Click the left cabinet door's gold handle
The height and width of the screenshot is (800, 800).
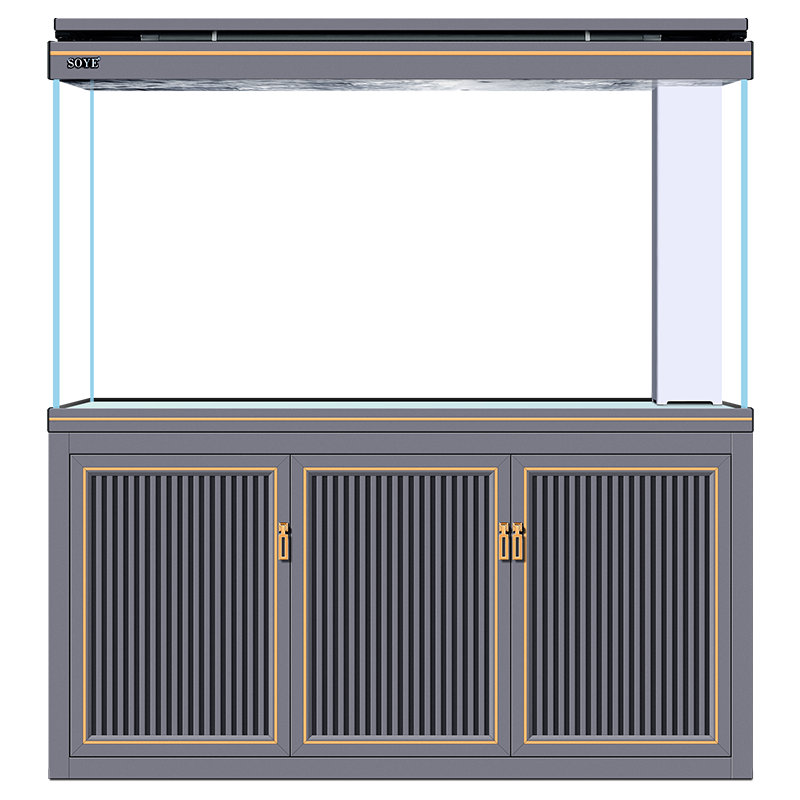(283, 541)
